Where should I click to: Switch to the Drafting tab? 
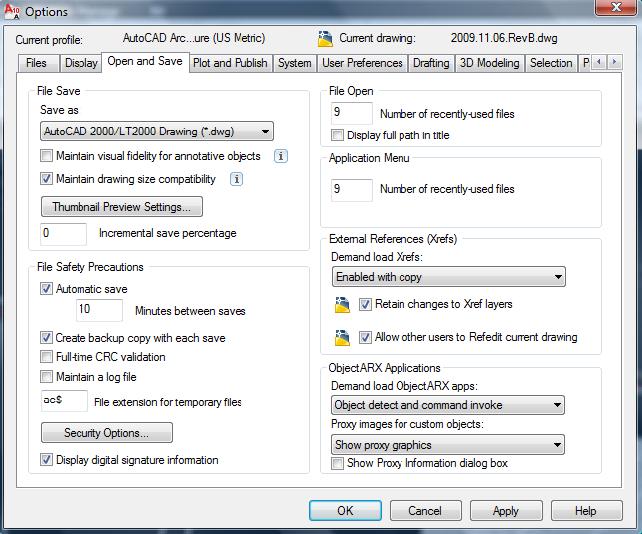[x=431, y=63]
